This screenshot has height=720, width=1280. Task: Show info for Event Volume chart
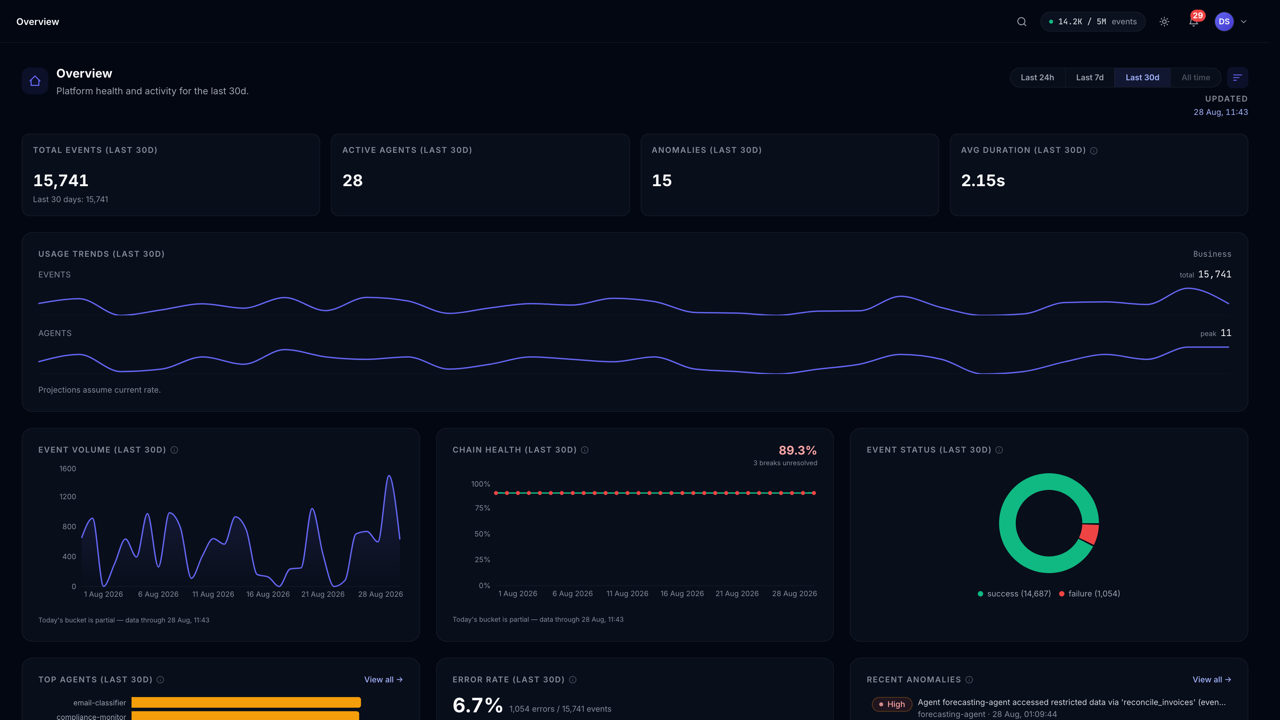click(x=174, y=450)
